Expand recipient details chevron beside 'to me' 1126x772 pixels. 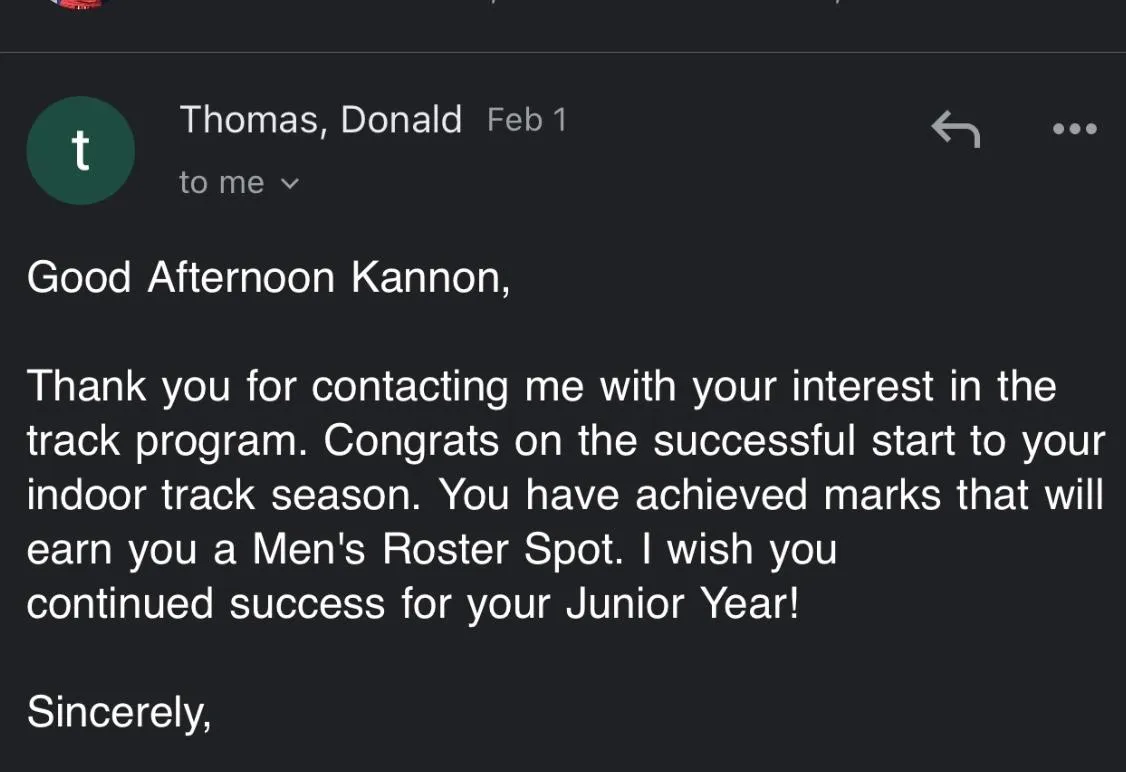pyautogui.click(x=289, y=183)
